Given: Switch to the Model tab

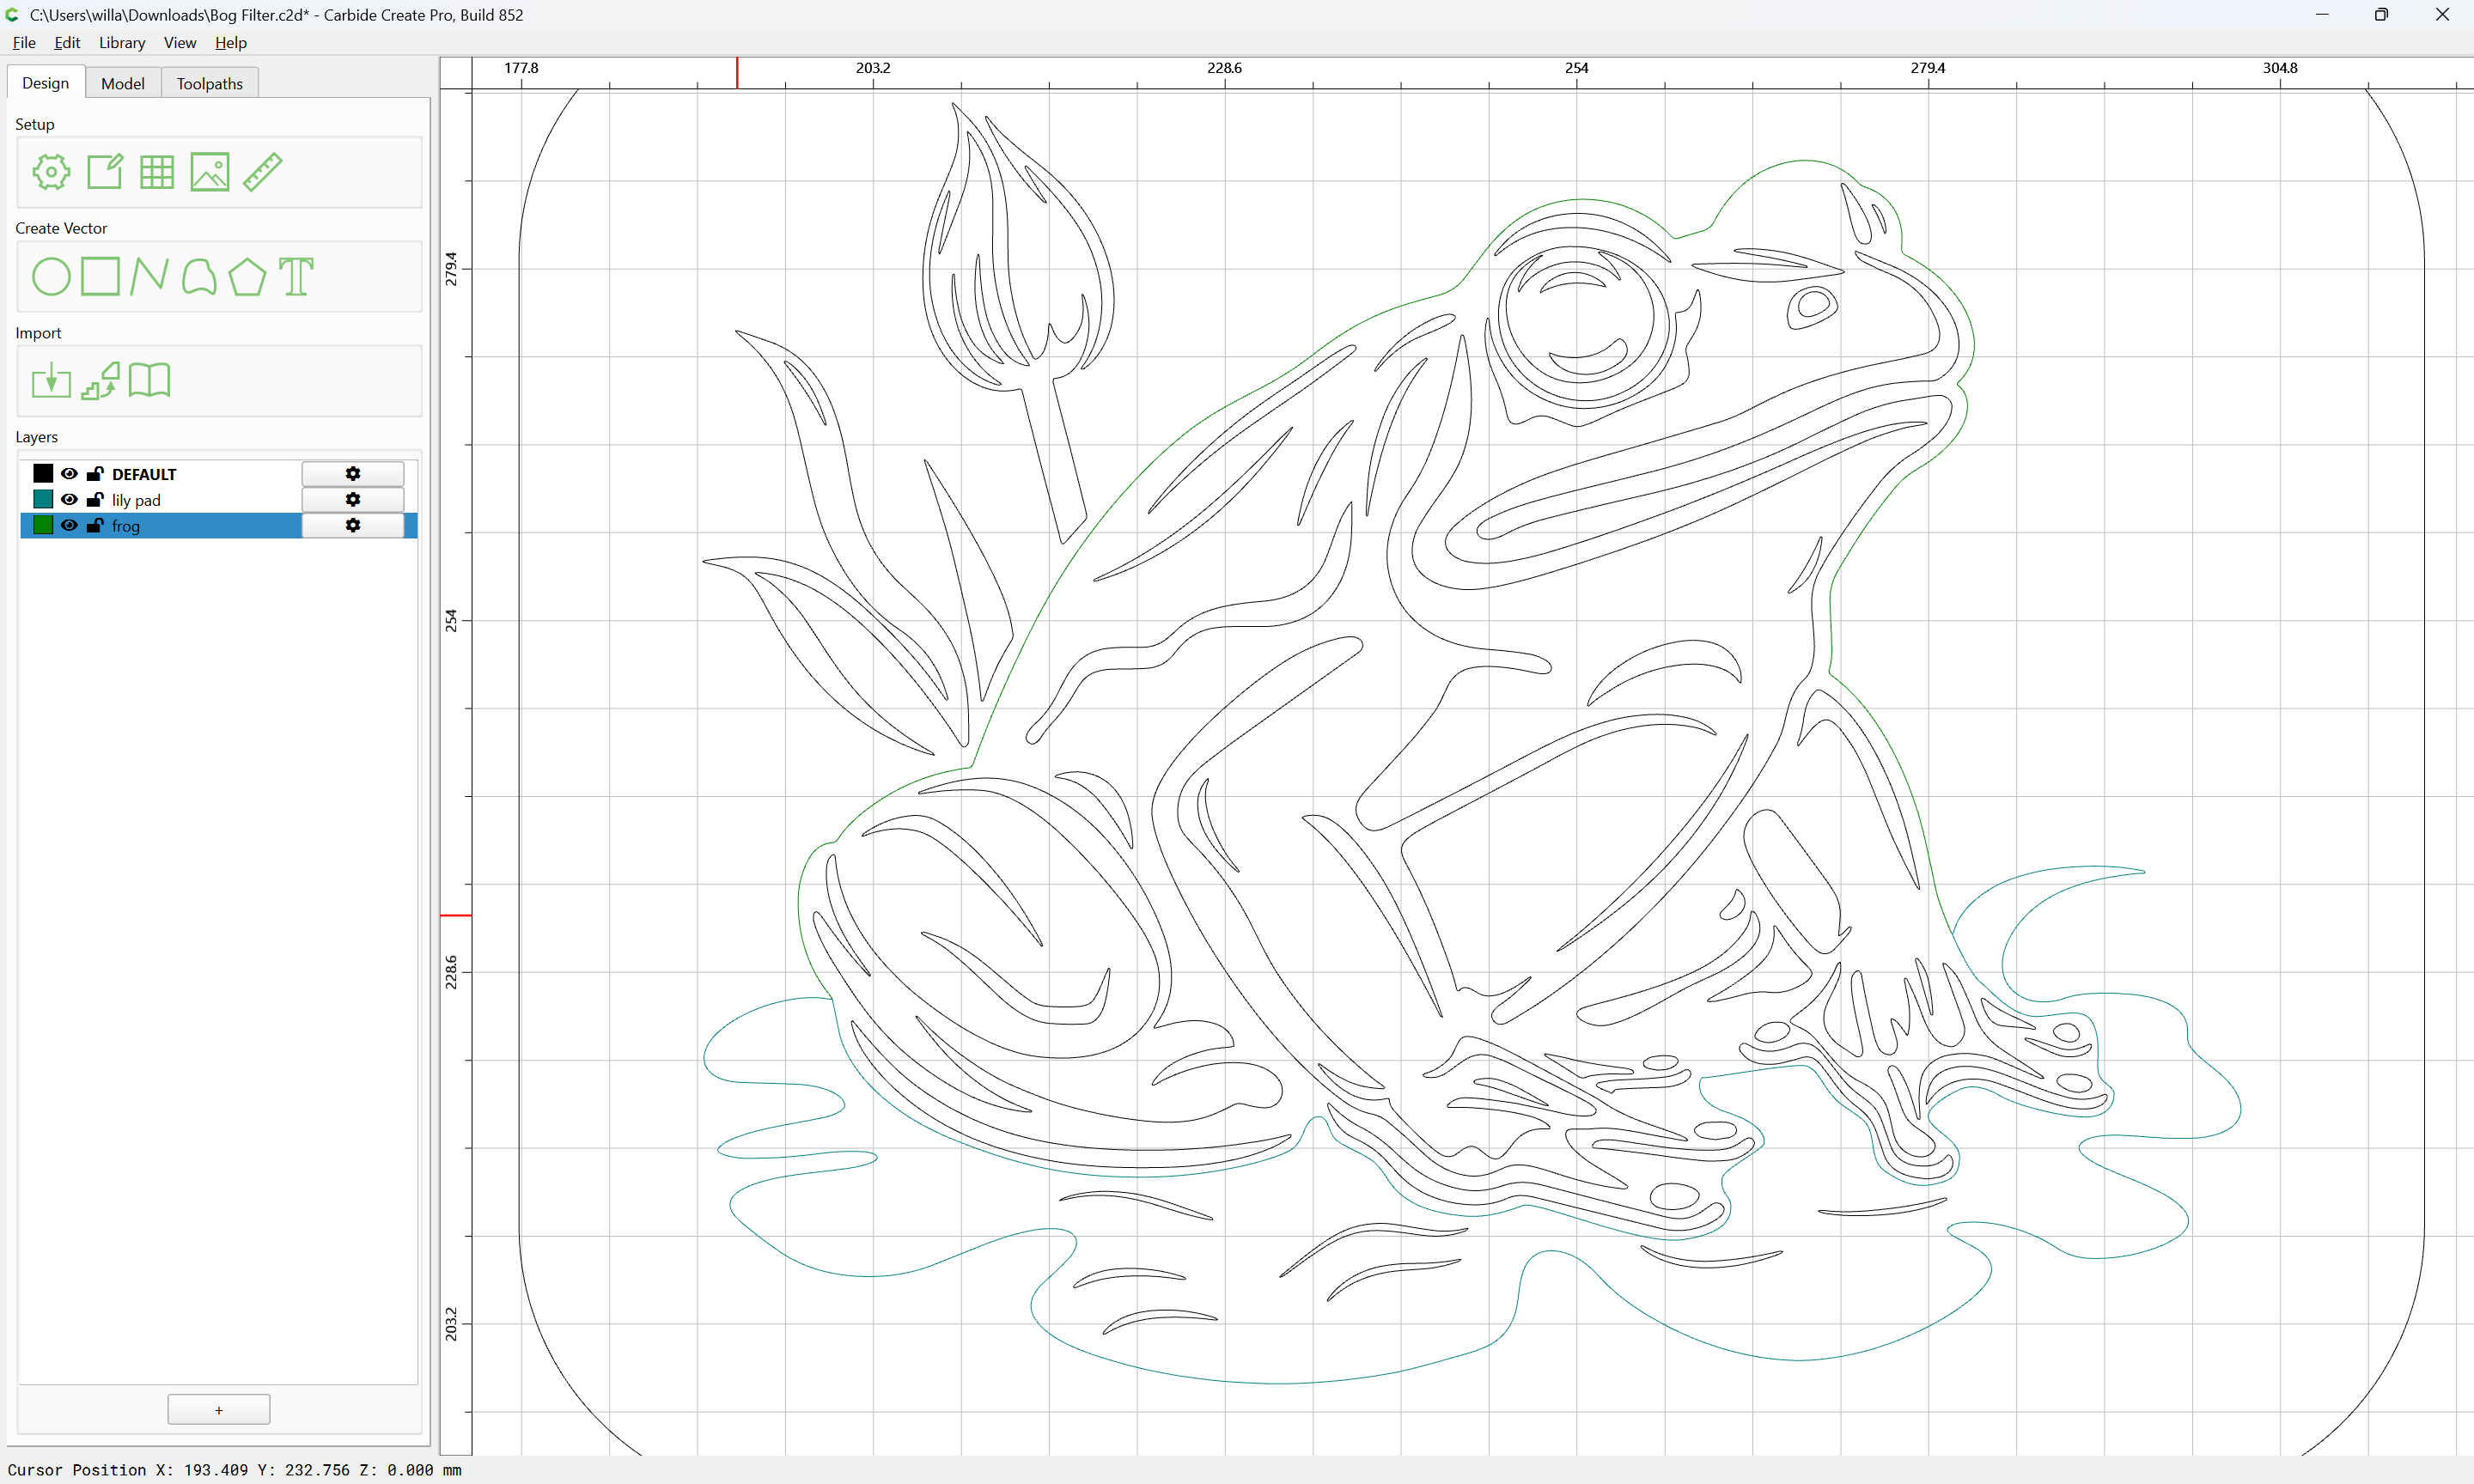Looking at the screenshot, I should coord(123,83).
